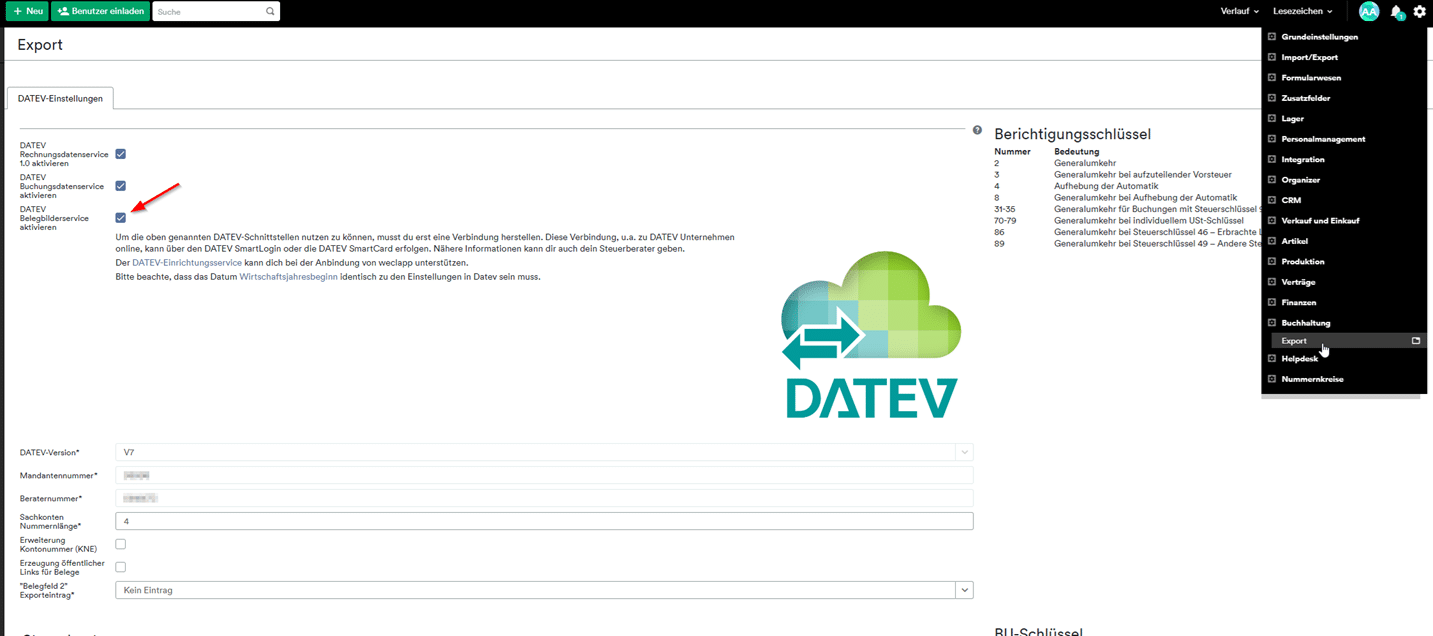Expand Produktion in settings menu

click(1302, 261)
